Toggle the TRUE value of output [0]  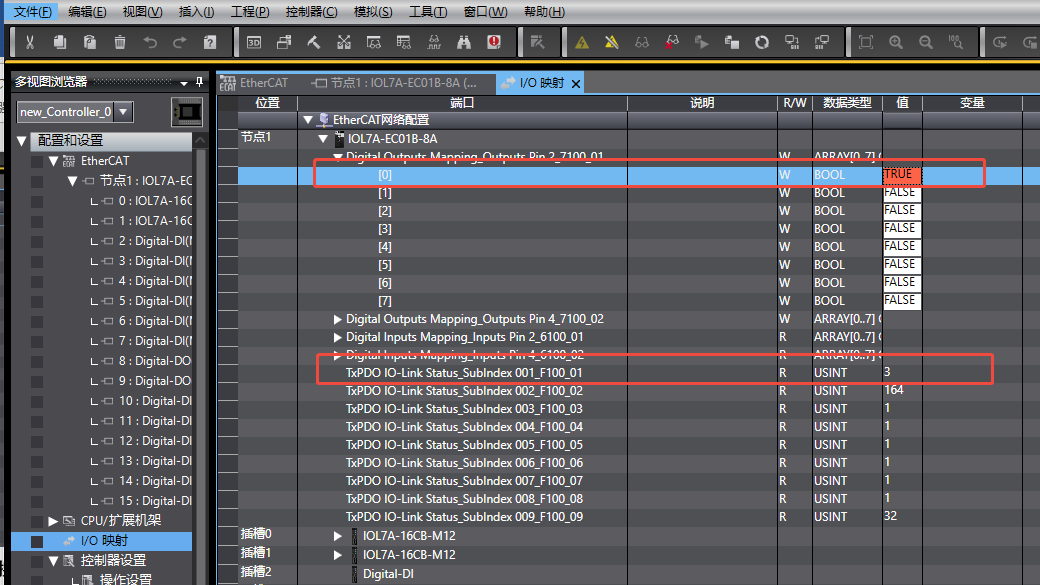(x=901, y=175)
